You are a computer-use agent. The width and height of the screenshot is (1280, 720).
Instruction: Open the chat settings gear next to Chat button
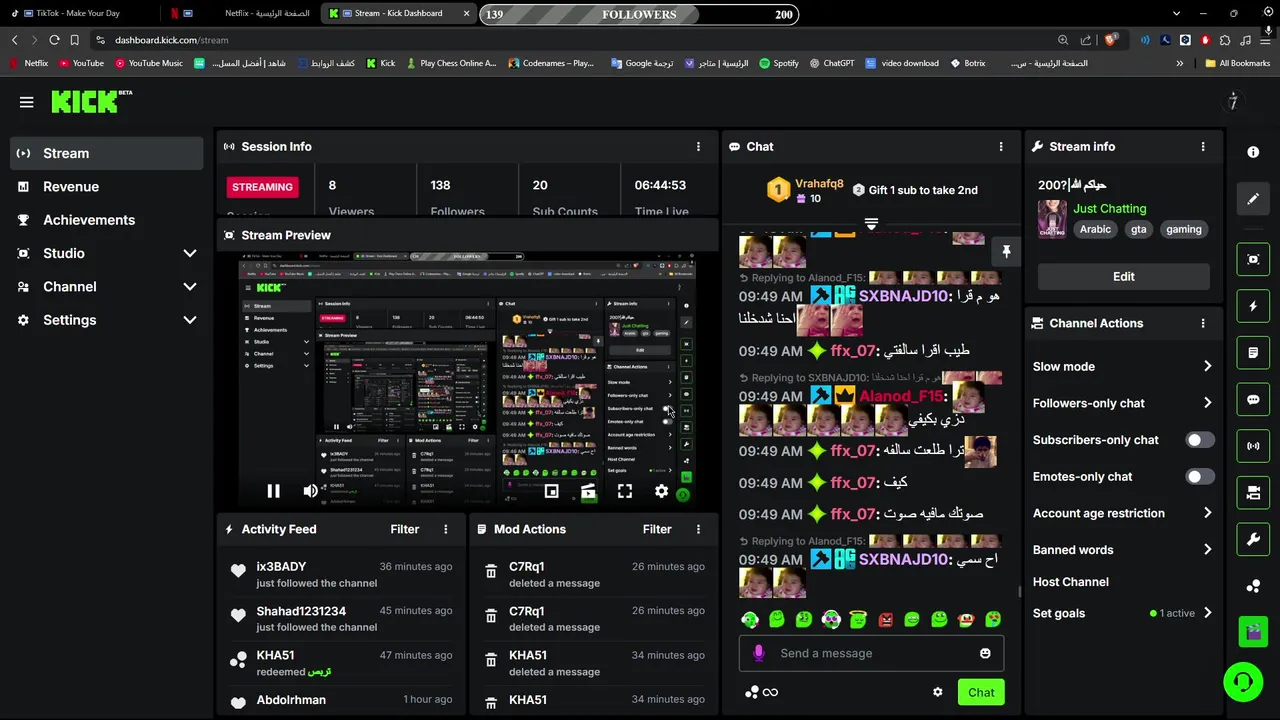[938, 692]
